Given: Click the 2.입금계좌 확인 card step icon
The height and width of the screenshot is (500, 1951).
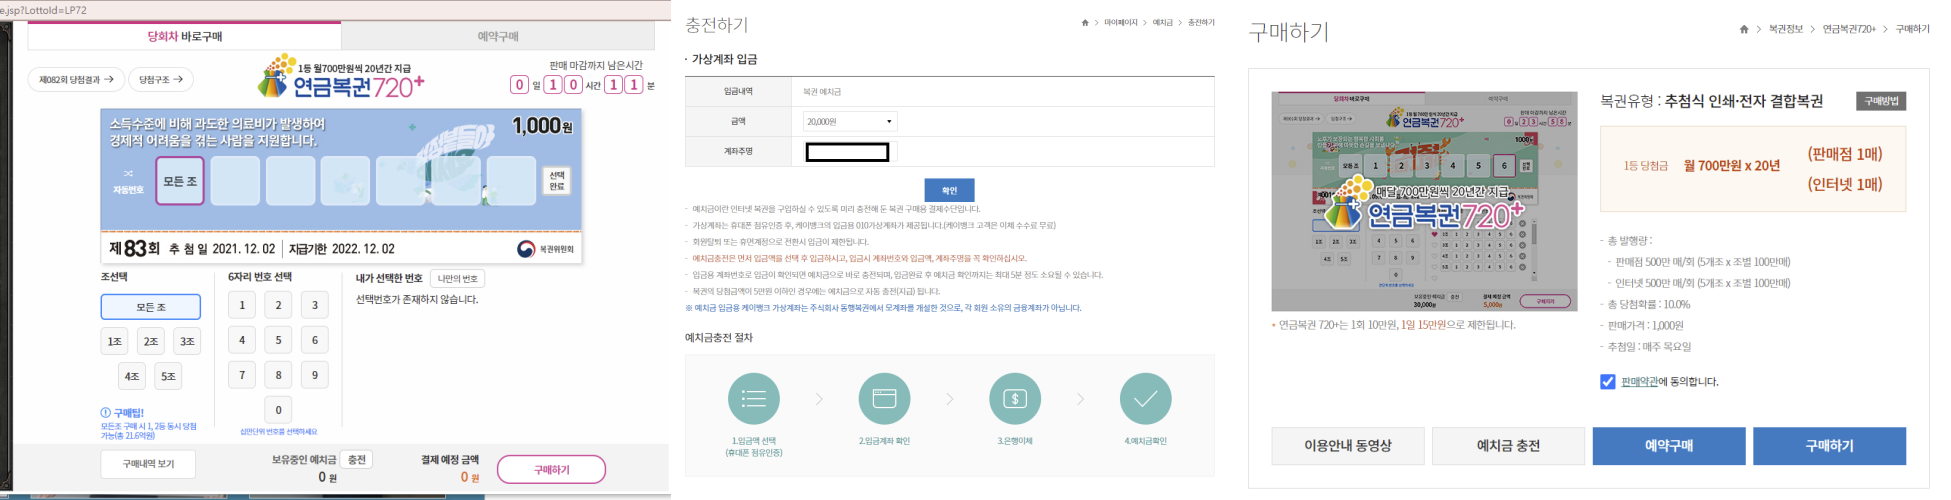Looking at the screenshot, I should [884, 399].
